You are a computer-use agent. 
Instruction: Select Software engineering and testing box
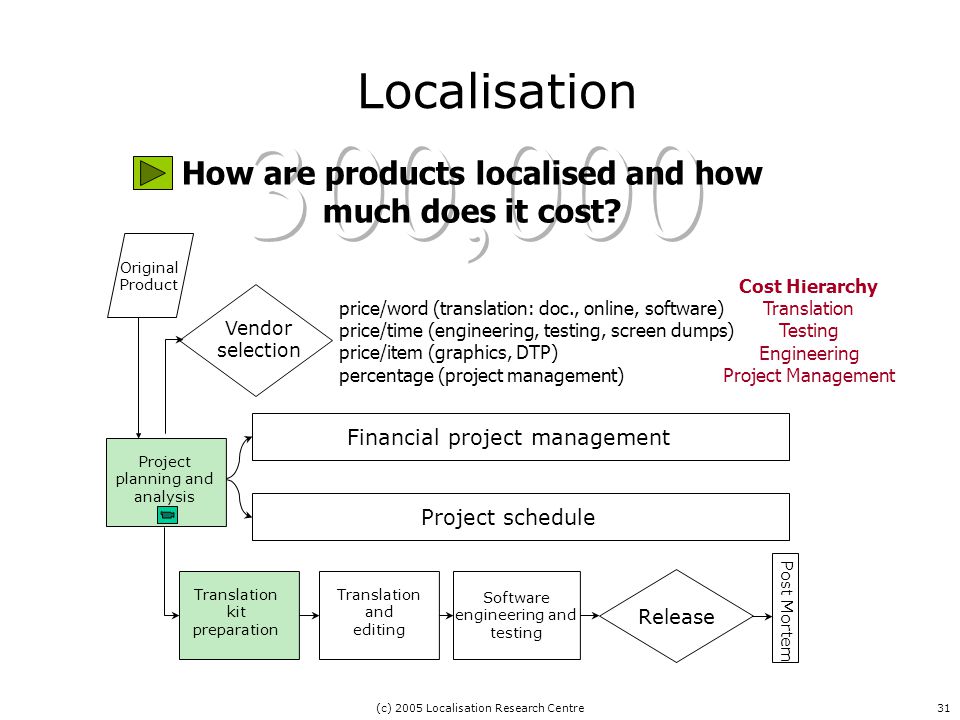517,615
